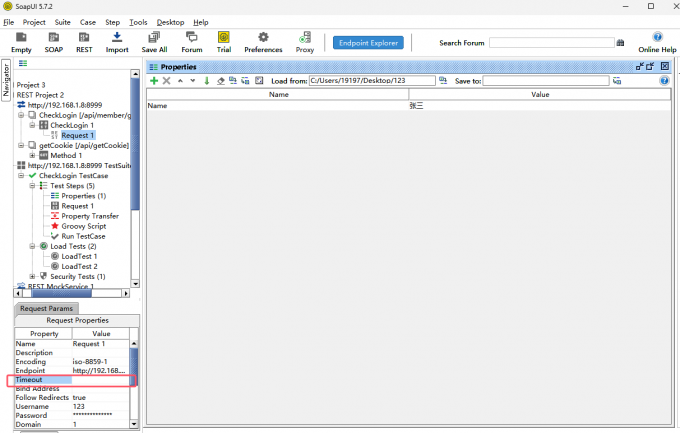
Task: Click the Value column header in Properties table
Action: click(540, 95)
